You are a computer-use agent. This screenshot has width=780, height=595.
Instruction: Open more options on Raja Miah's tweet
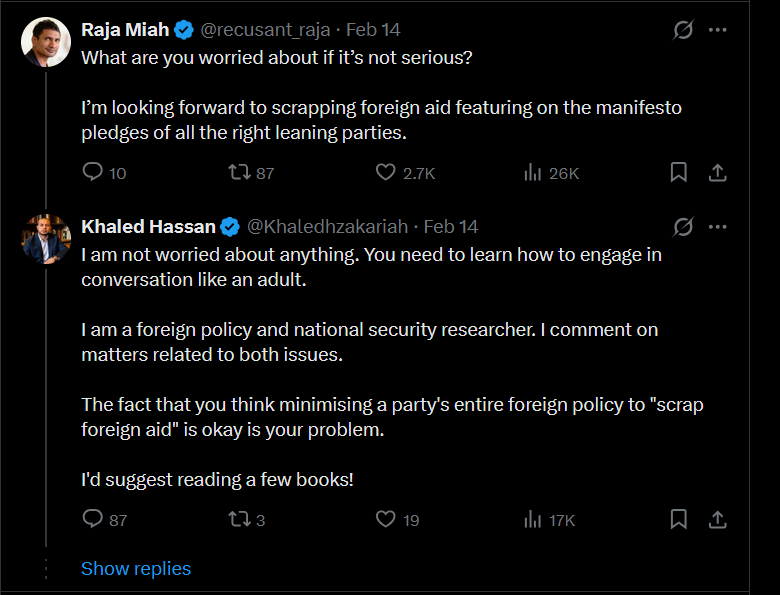coord(717,30)
